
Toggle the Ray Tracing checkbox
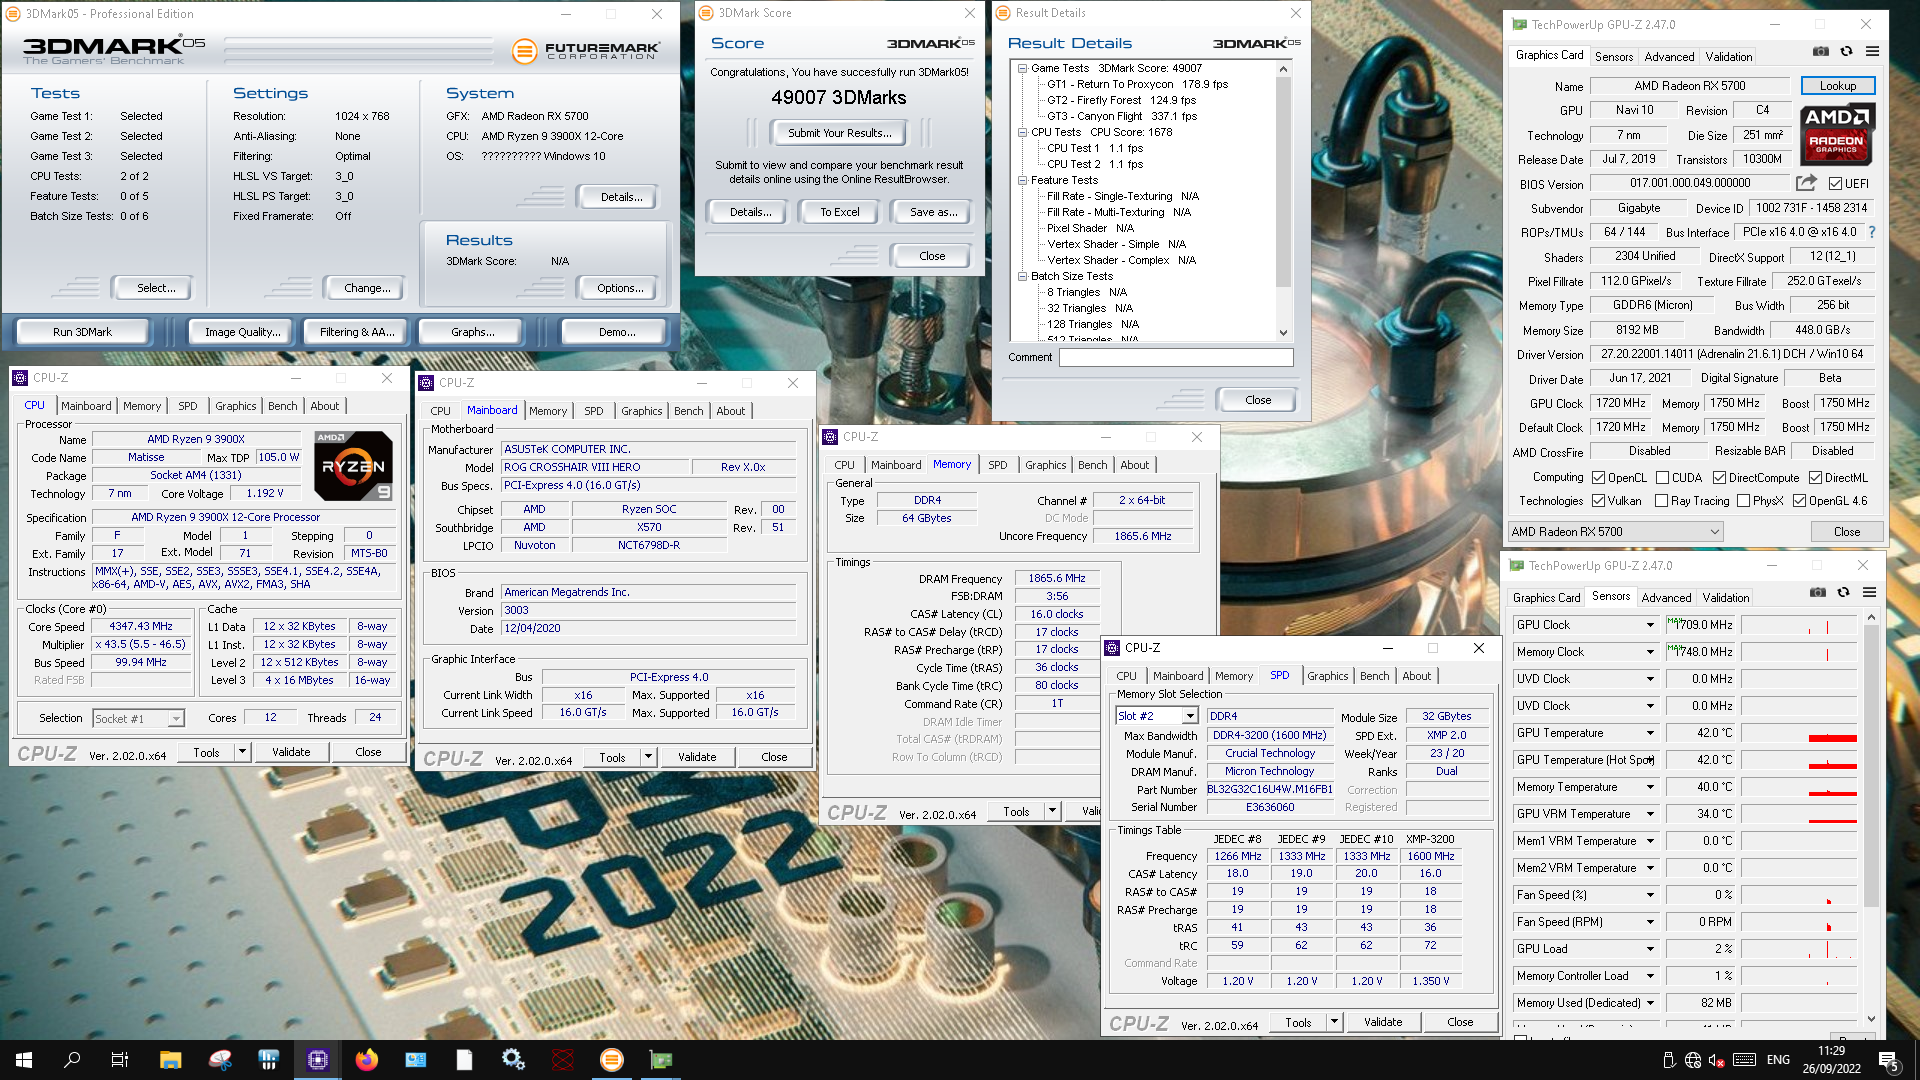click(x=1662, y=501)
